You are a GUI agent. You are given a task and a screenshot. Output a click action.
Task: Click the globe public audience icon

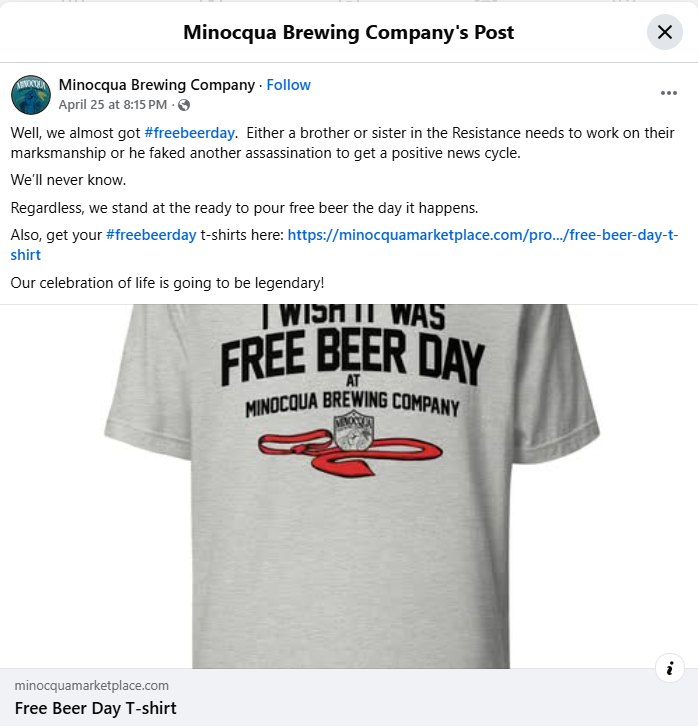(x=184, y=105)
